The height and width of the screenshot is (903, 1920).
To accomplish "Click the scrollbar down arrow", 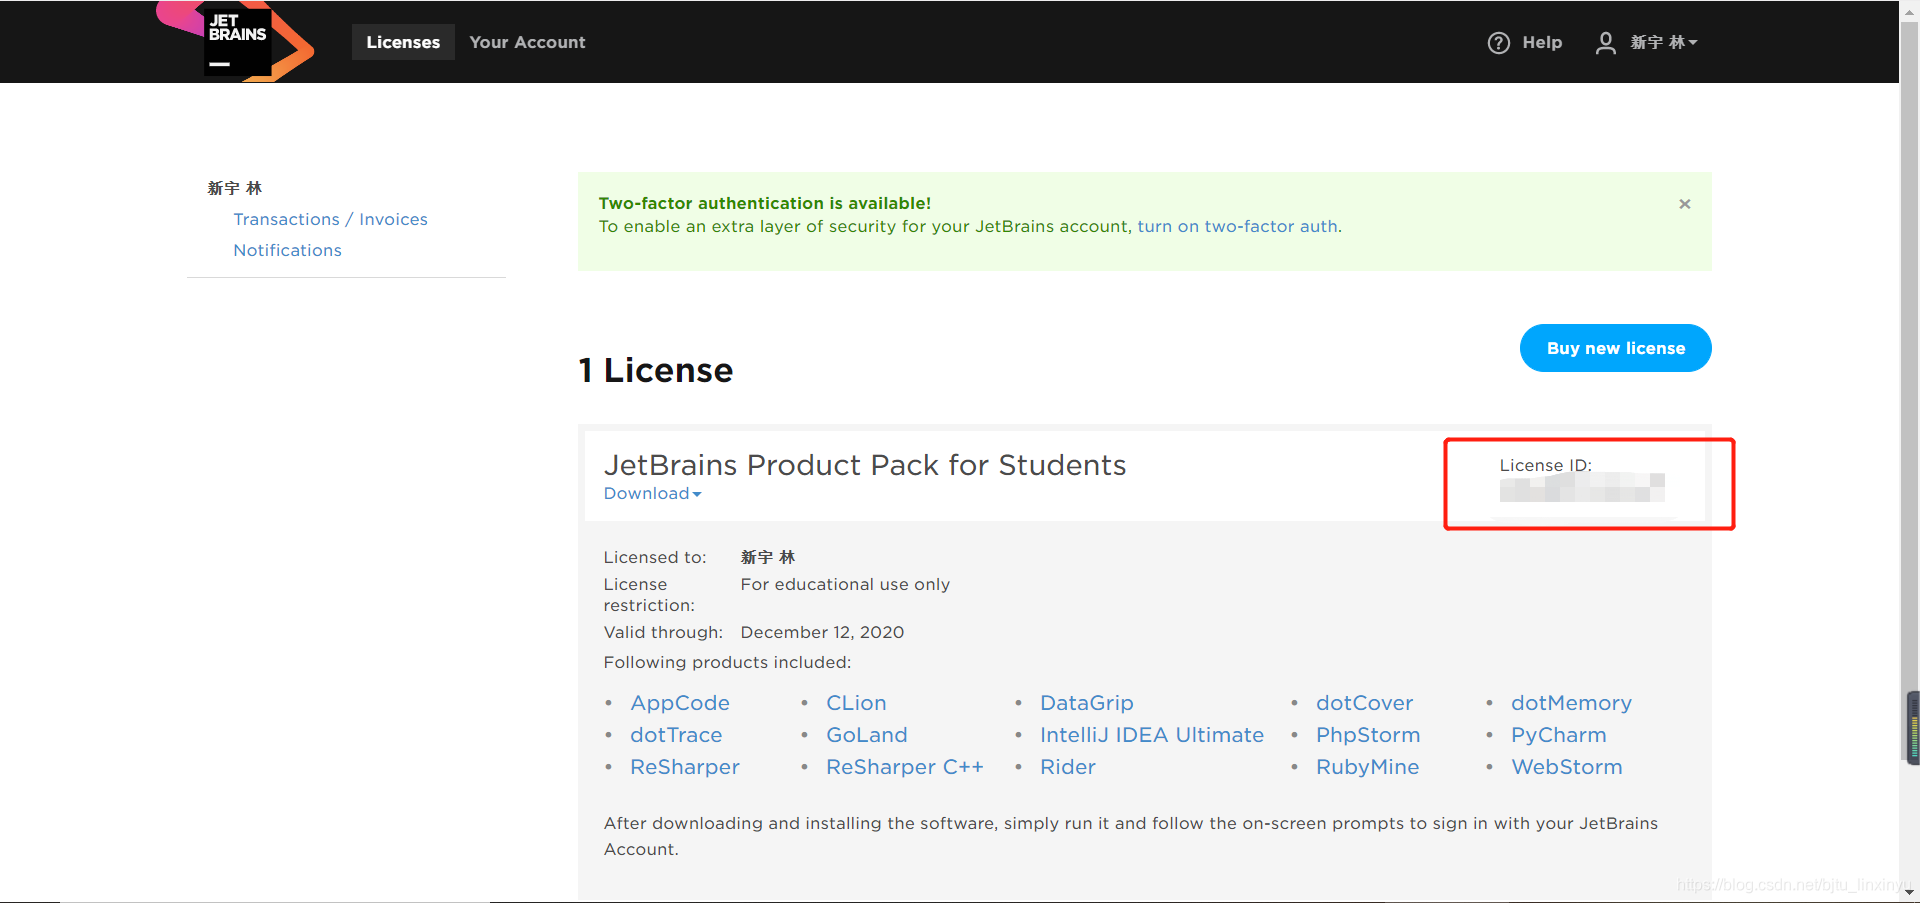I will (x=1910, y=892).
